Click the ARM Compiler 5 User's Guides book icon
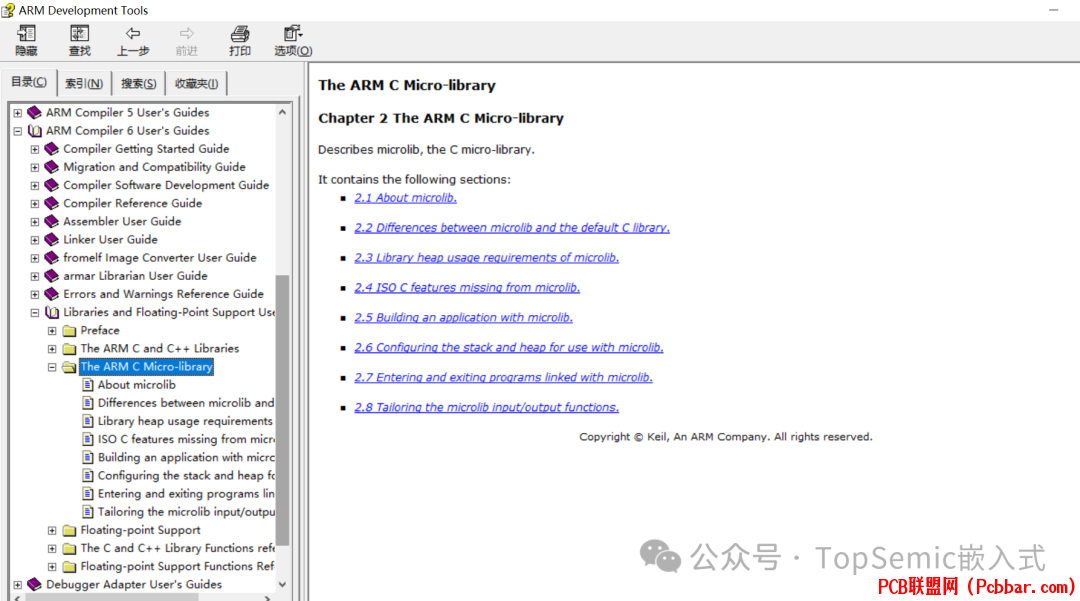The width and height of the screenshot is (1080, 601). click(x=34, y=112)
